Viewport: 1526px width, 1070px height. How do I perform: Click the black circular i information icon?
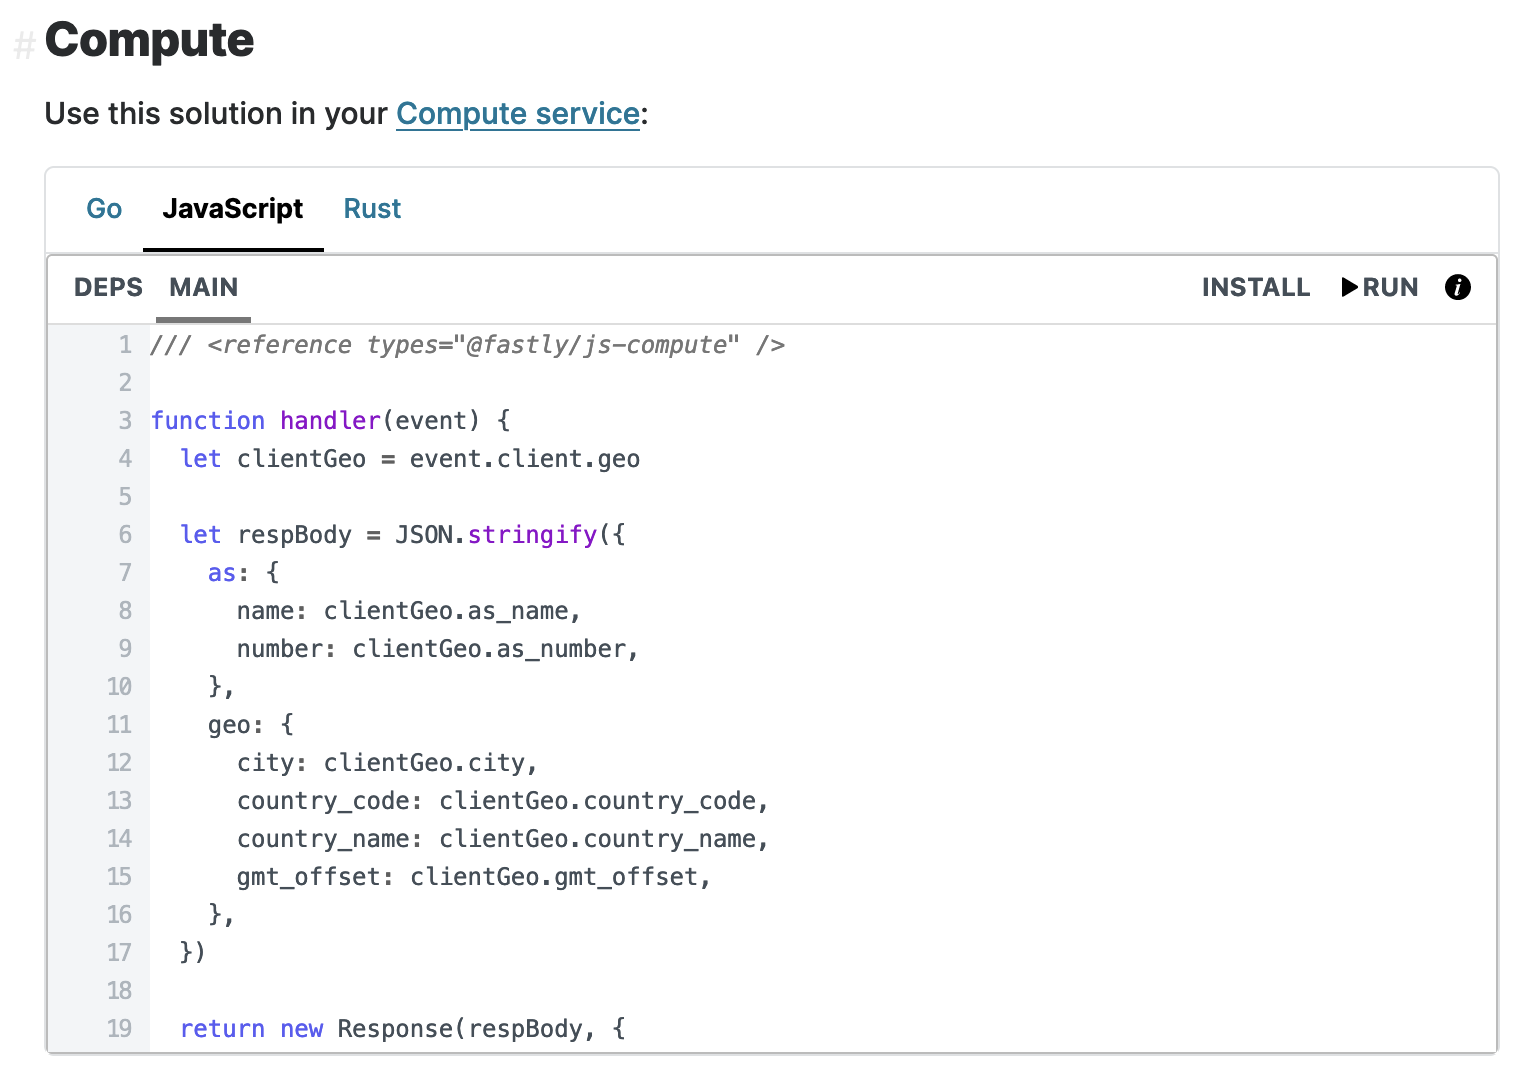coord(1458,288)
